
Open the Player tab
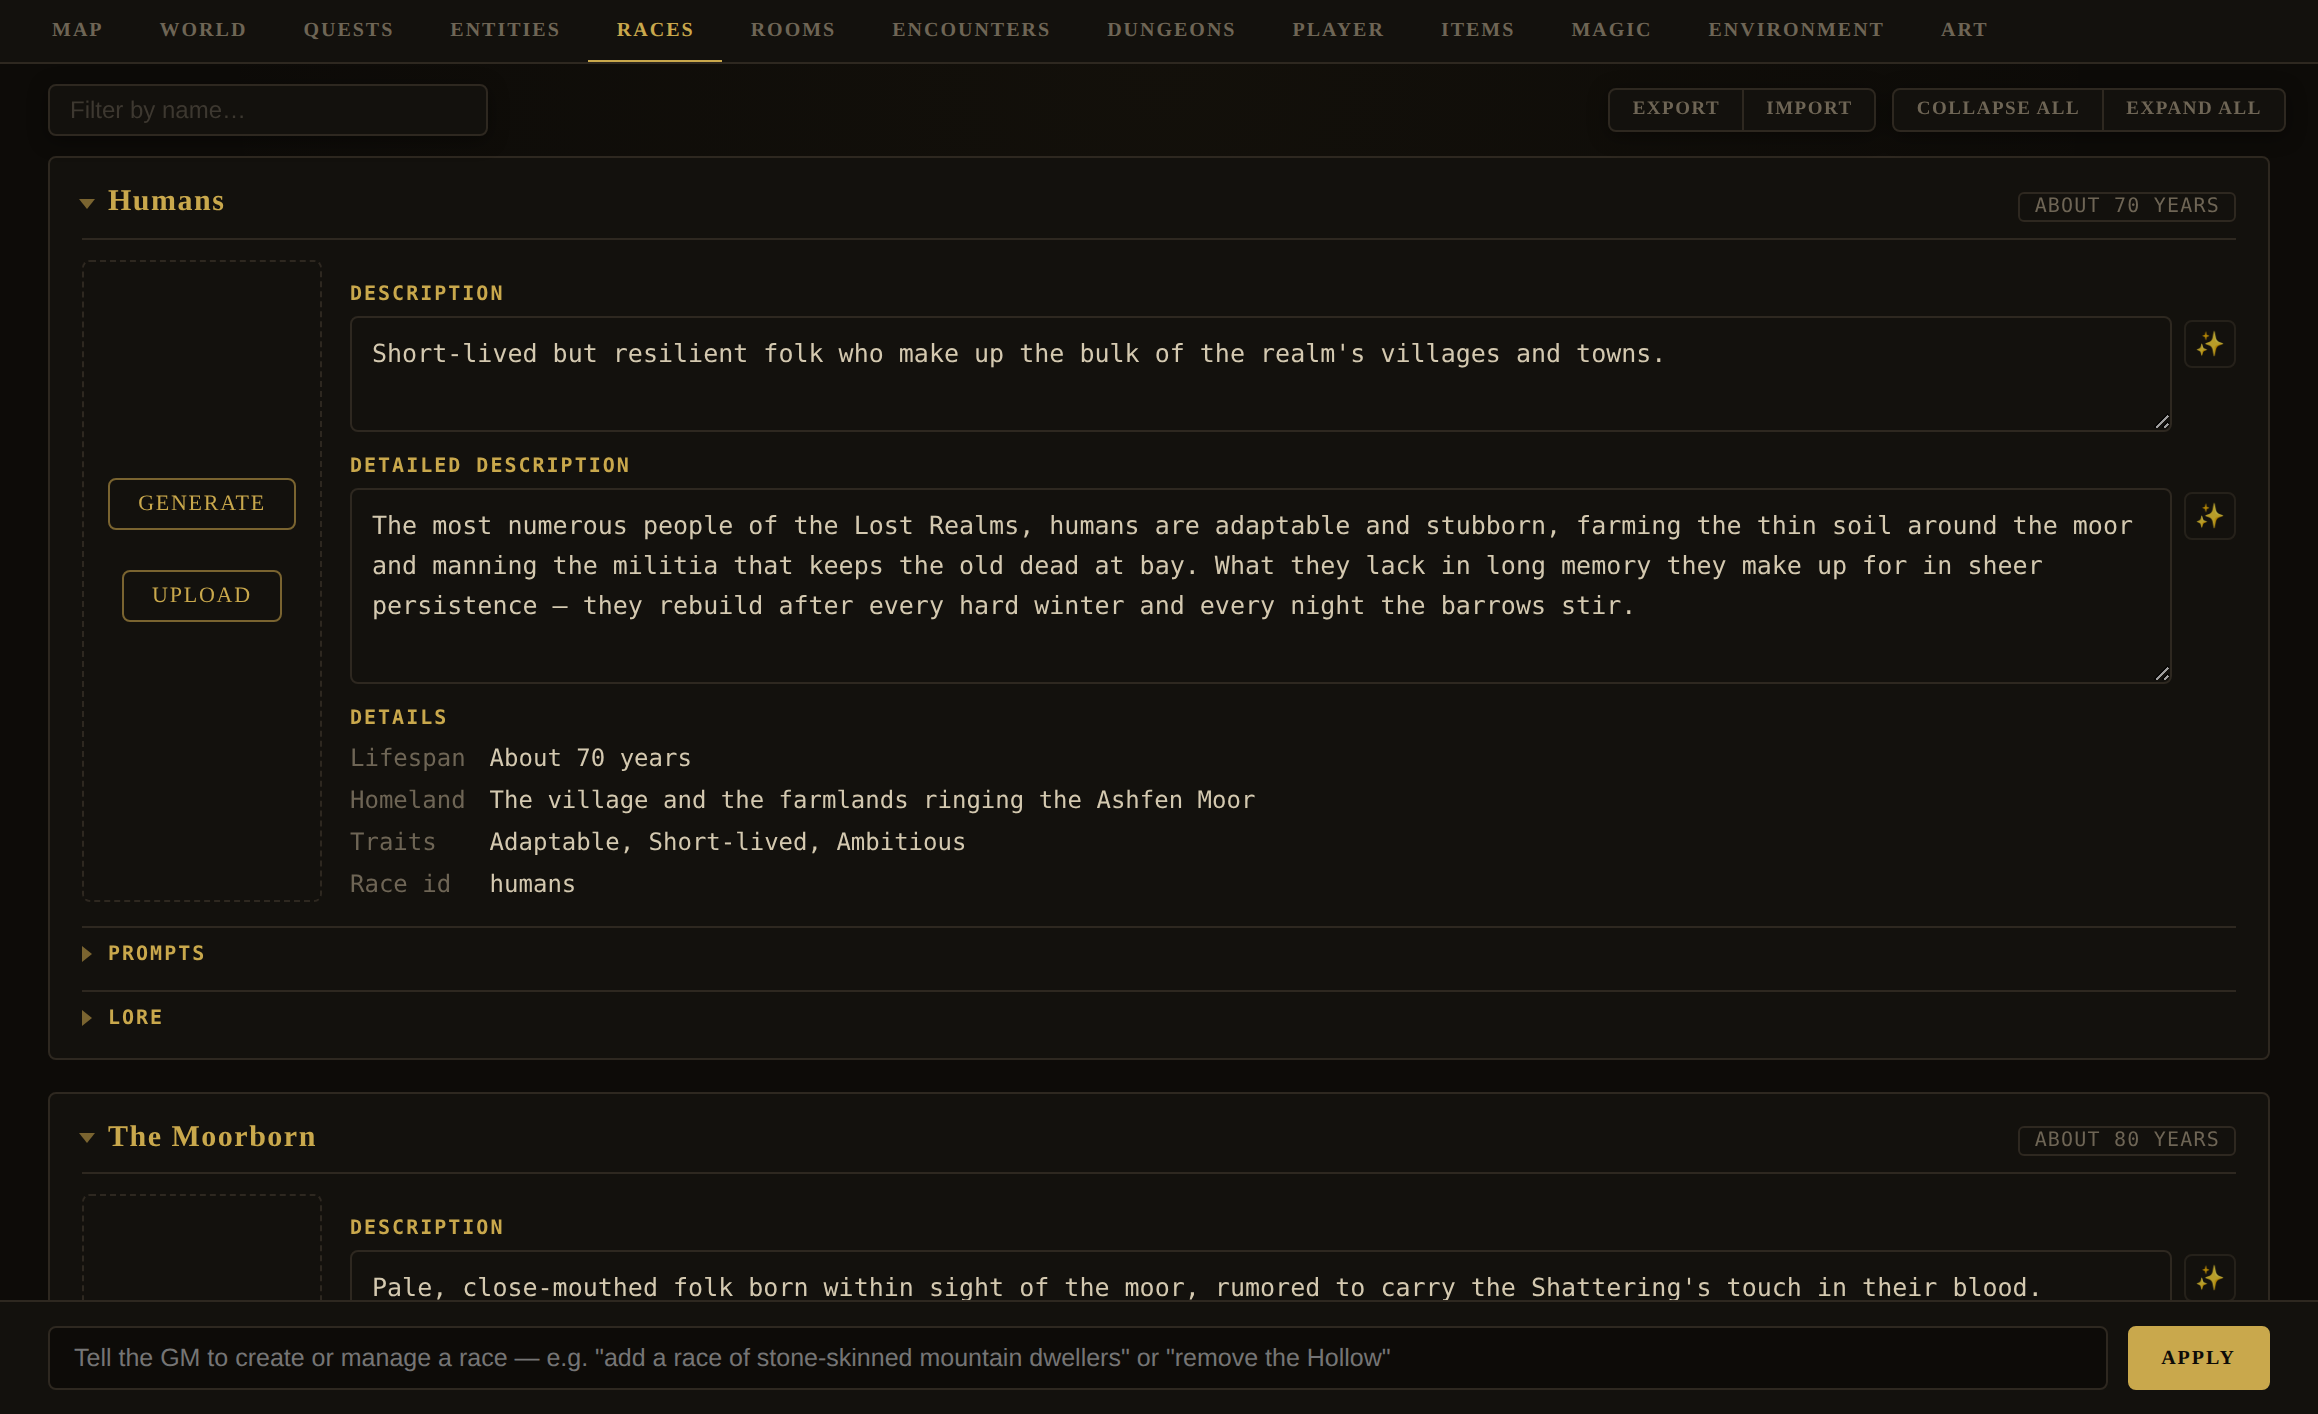[1338, 30]
